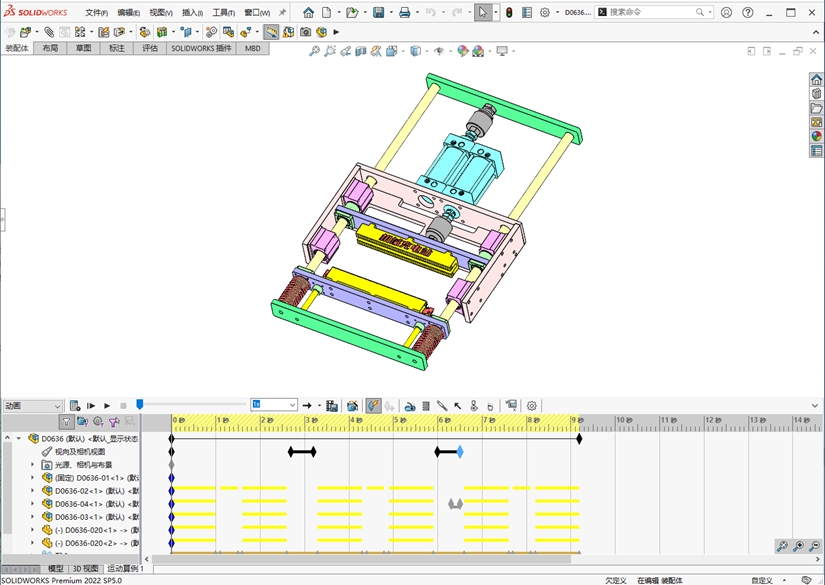The width and height of the screenshot is (825, 585).
Task: Toggle the Autokey button
Action: tap(372, 406)
